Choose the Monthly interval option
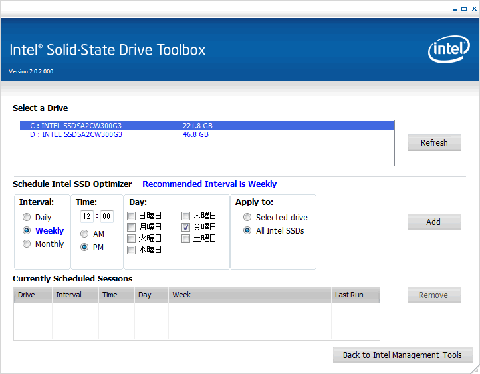 [27, 244]
